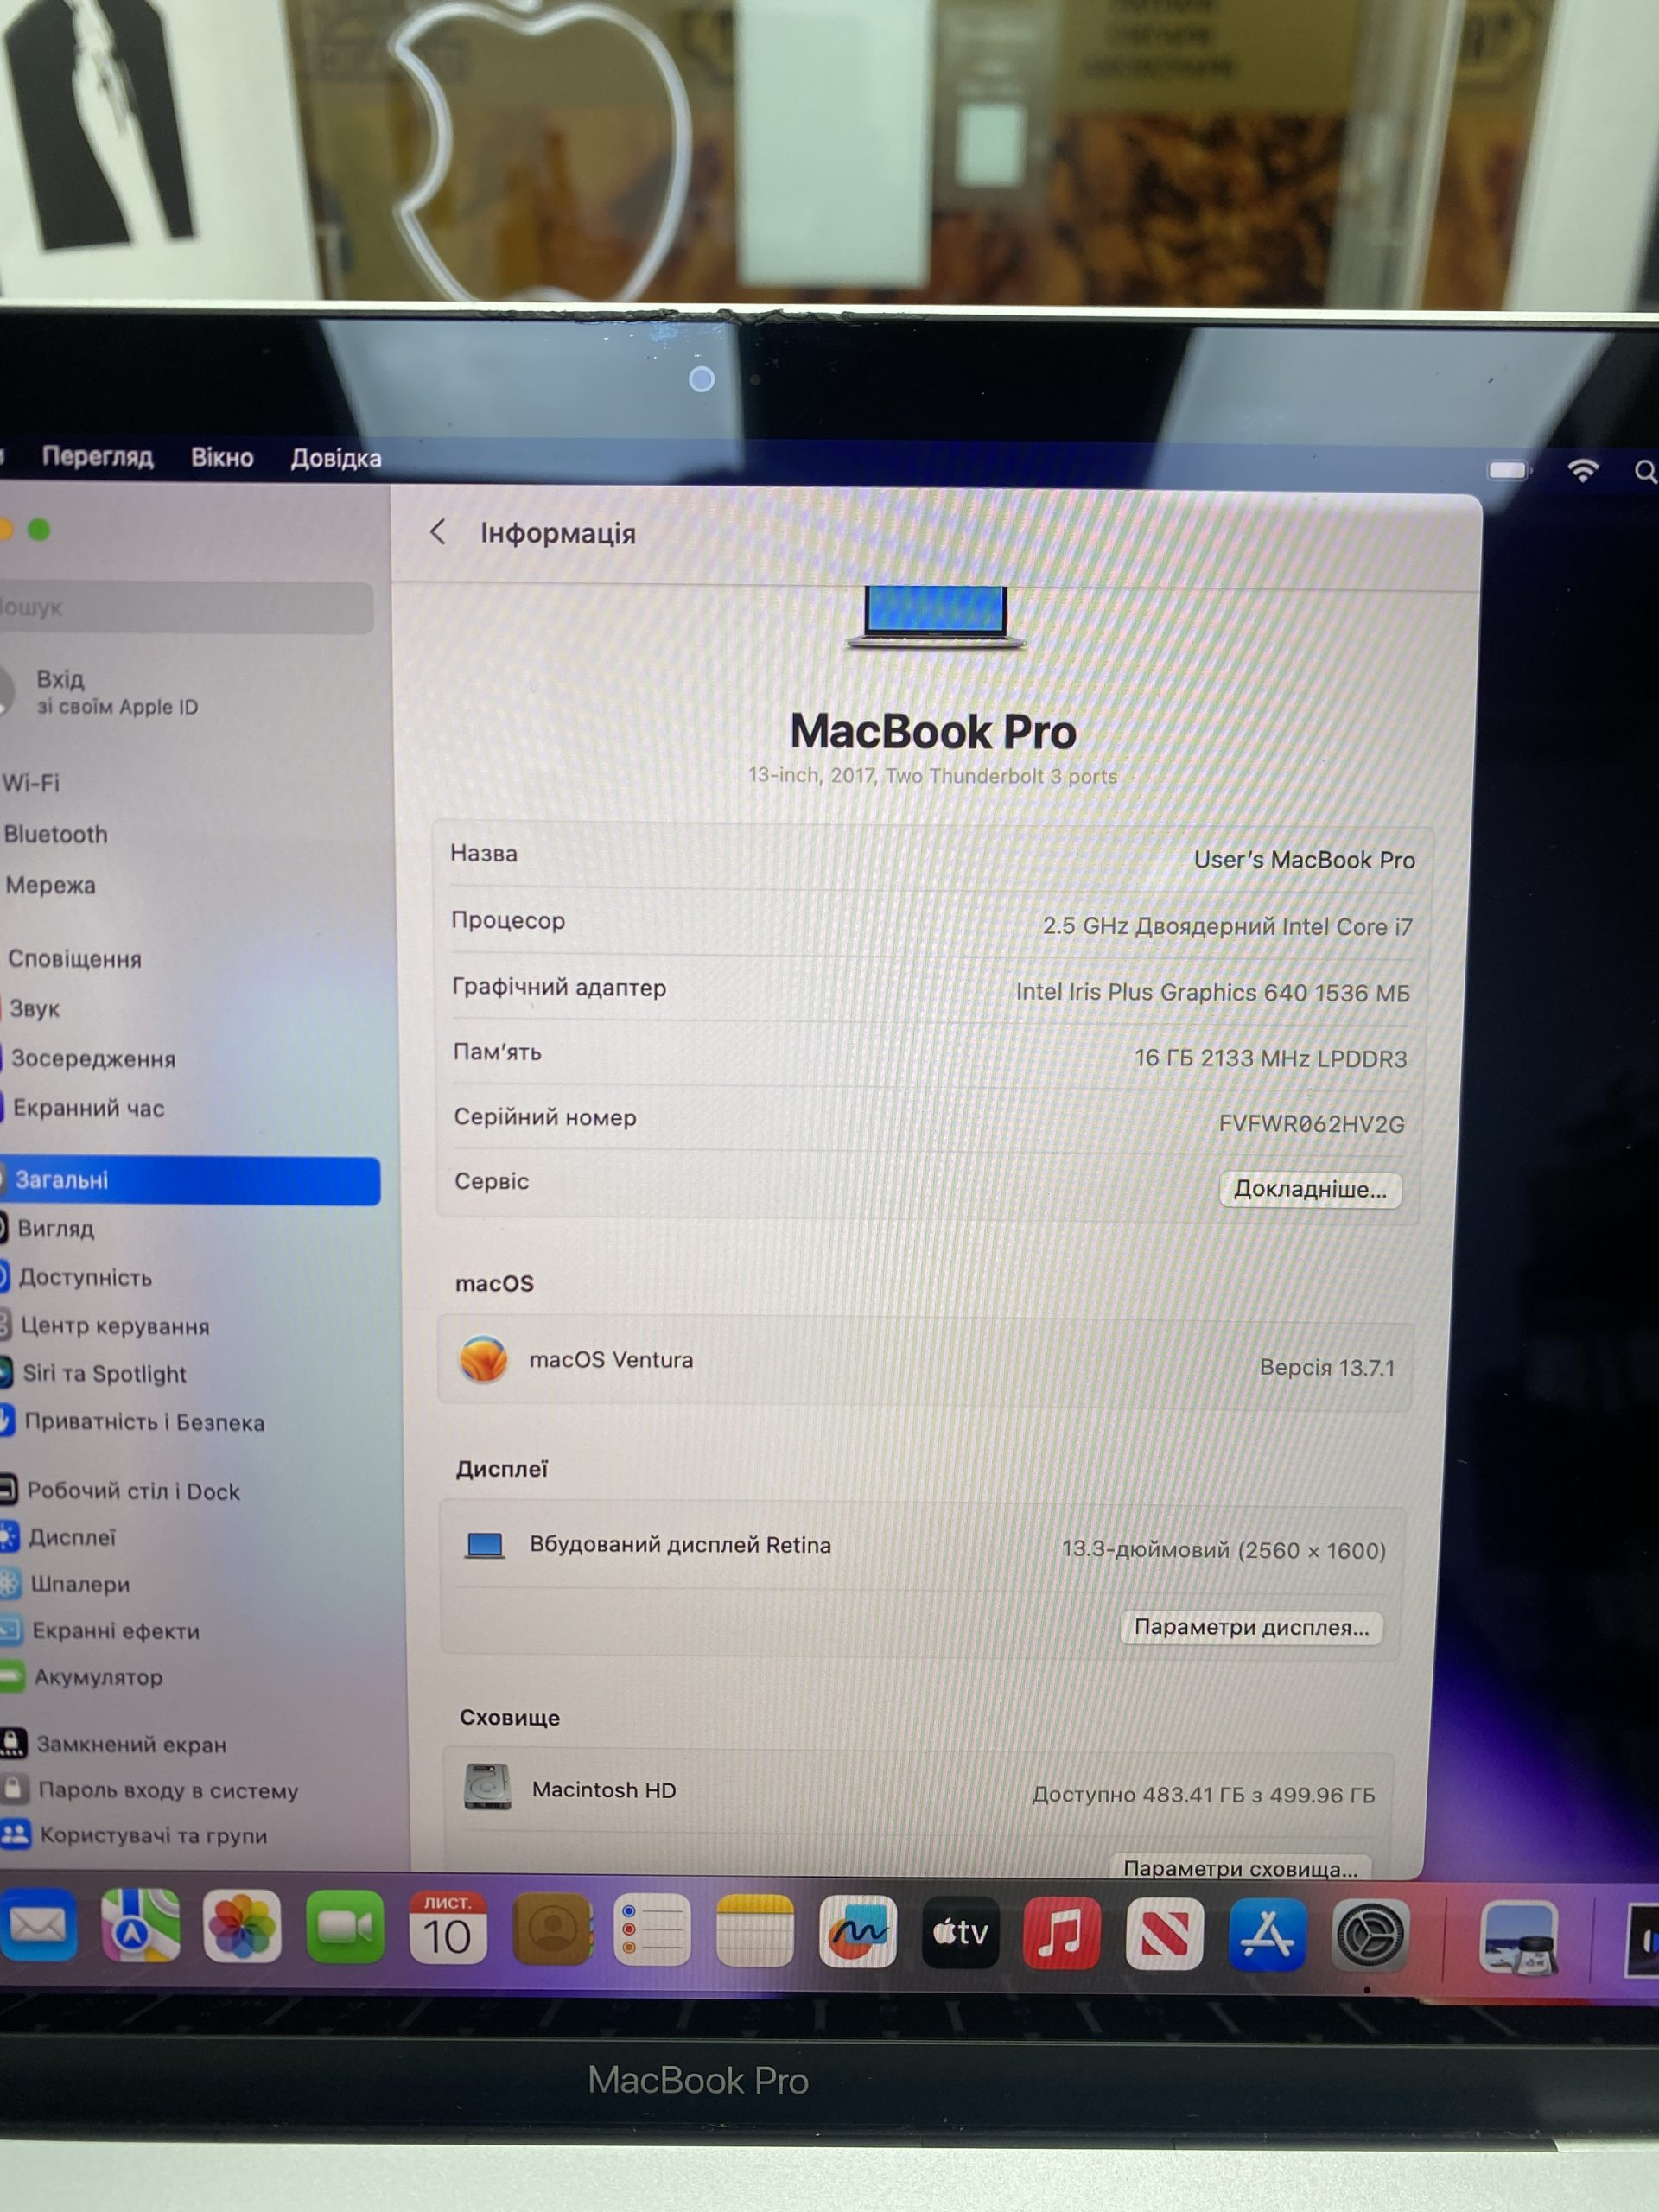Image resolution: width=1659 pixels, height=2212 pixels.
Task: Go back using the chevron arrow
Action: point(437,532)
